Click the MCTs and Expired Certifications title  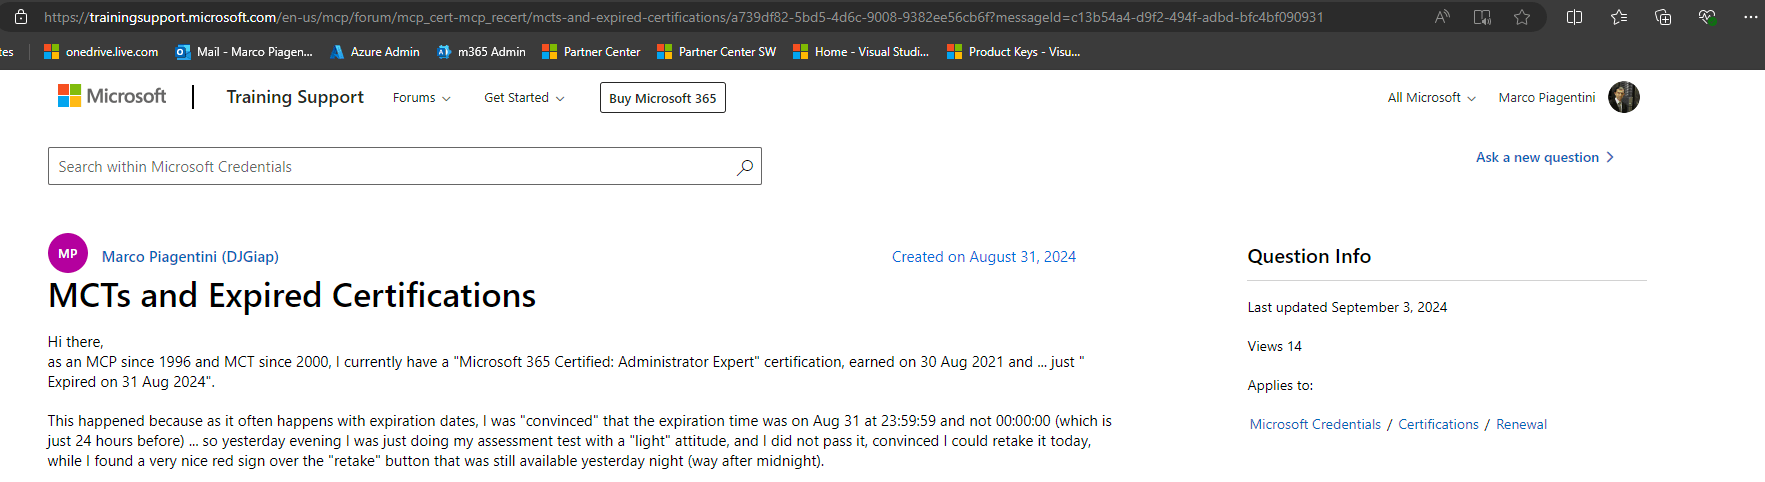tap(292, 296)
